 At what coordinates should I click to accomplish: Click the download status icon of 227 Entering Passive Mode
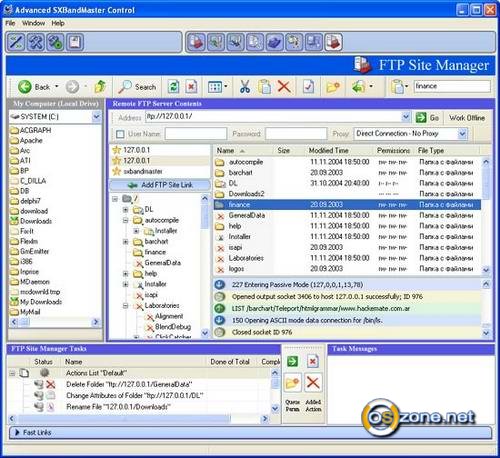point(219,285)
